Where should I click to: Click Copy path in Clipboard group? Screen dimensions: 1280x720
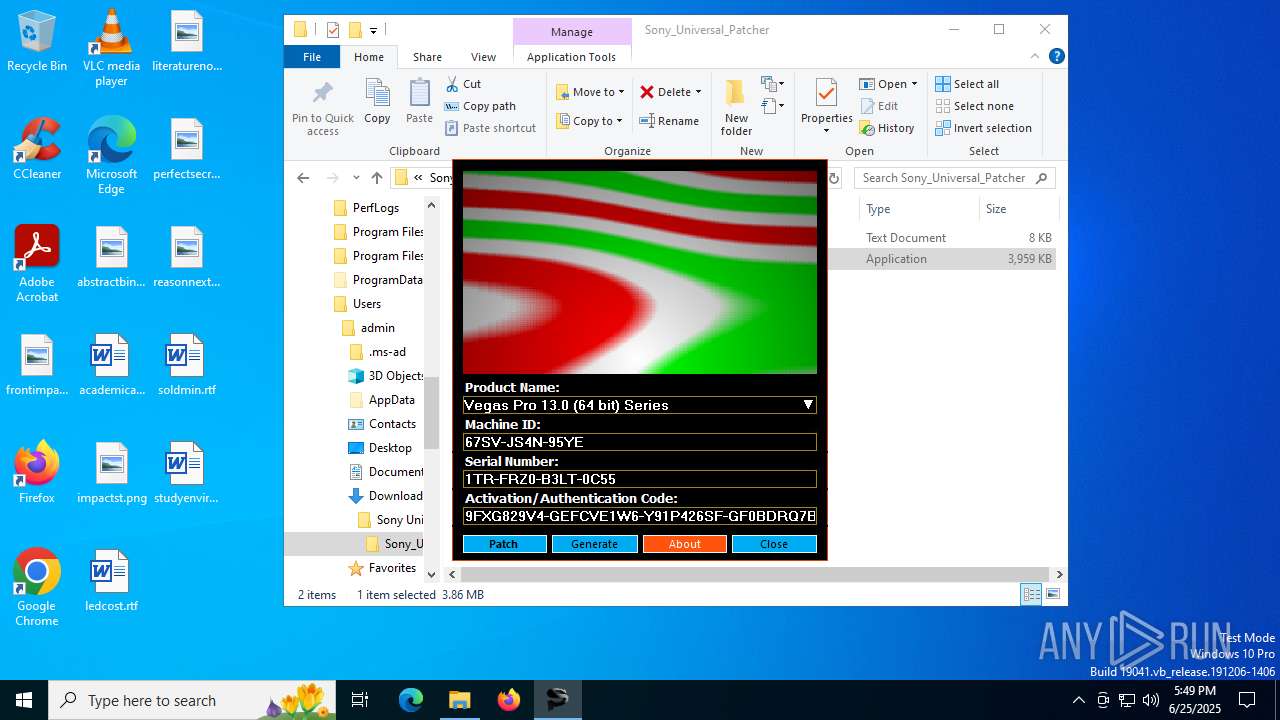coord(480,106)
